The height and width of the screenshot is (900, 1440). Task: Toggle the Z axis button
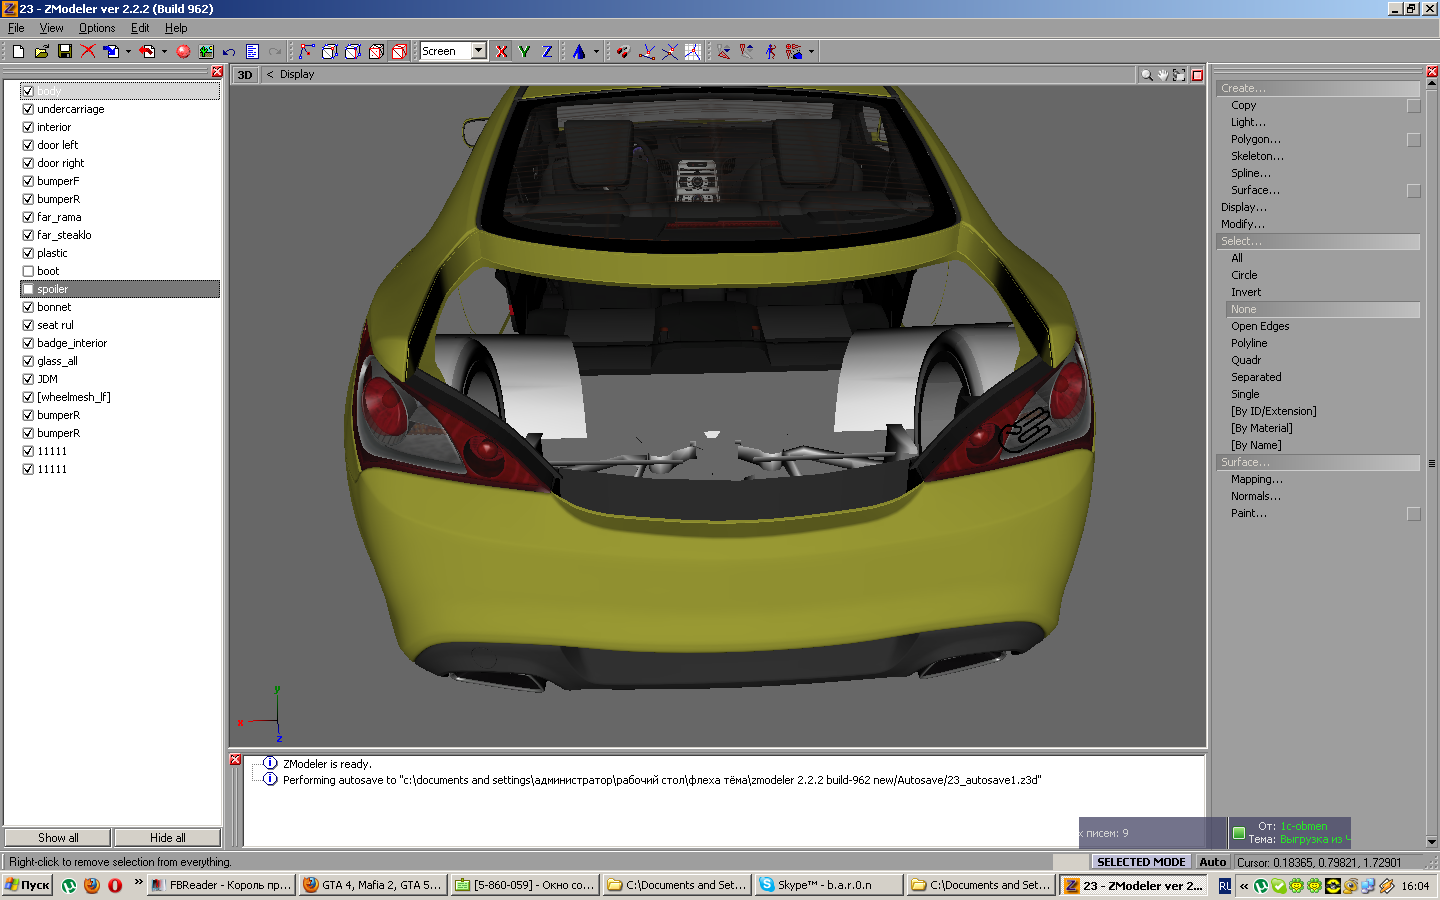point(547,51)
